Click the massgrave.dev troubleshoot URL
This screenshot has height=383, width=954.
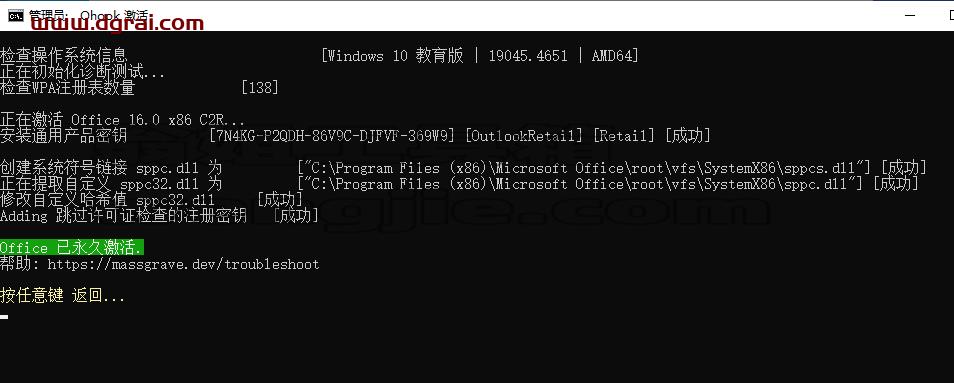pos(183,264)
